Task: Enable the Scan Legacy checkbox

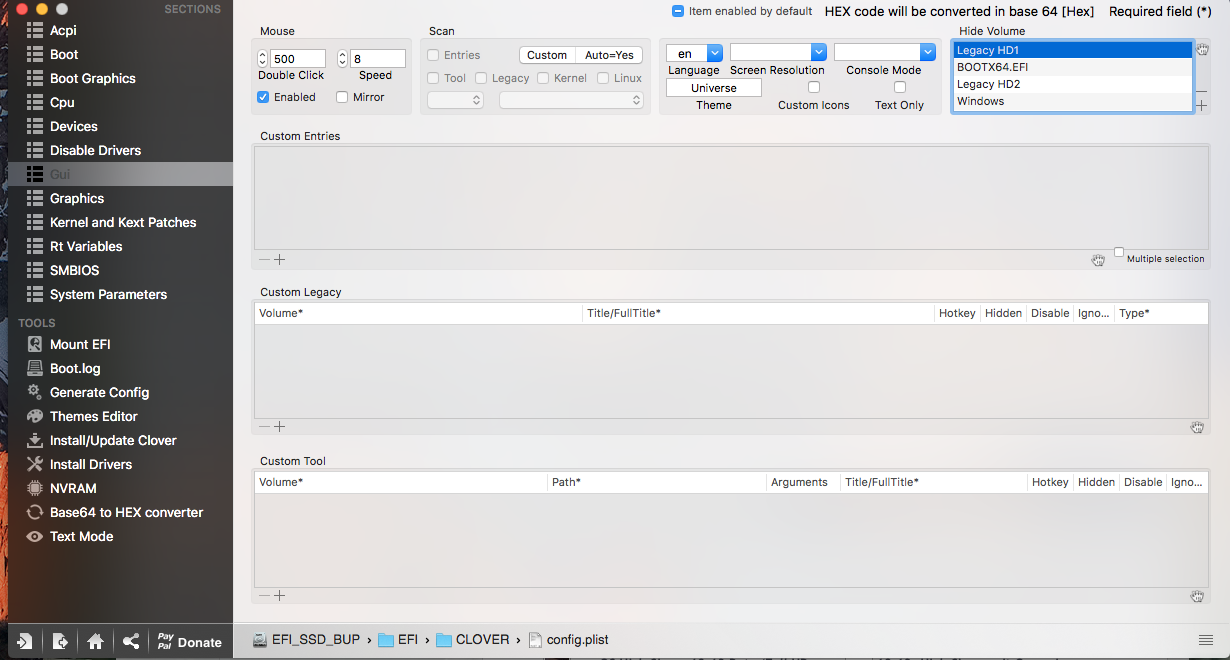Action: click(481, 78)
